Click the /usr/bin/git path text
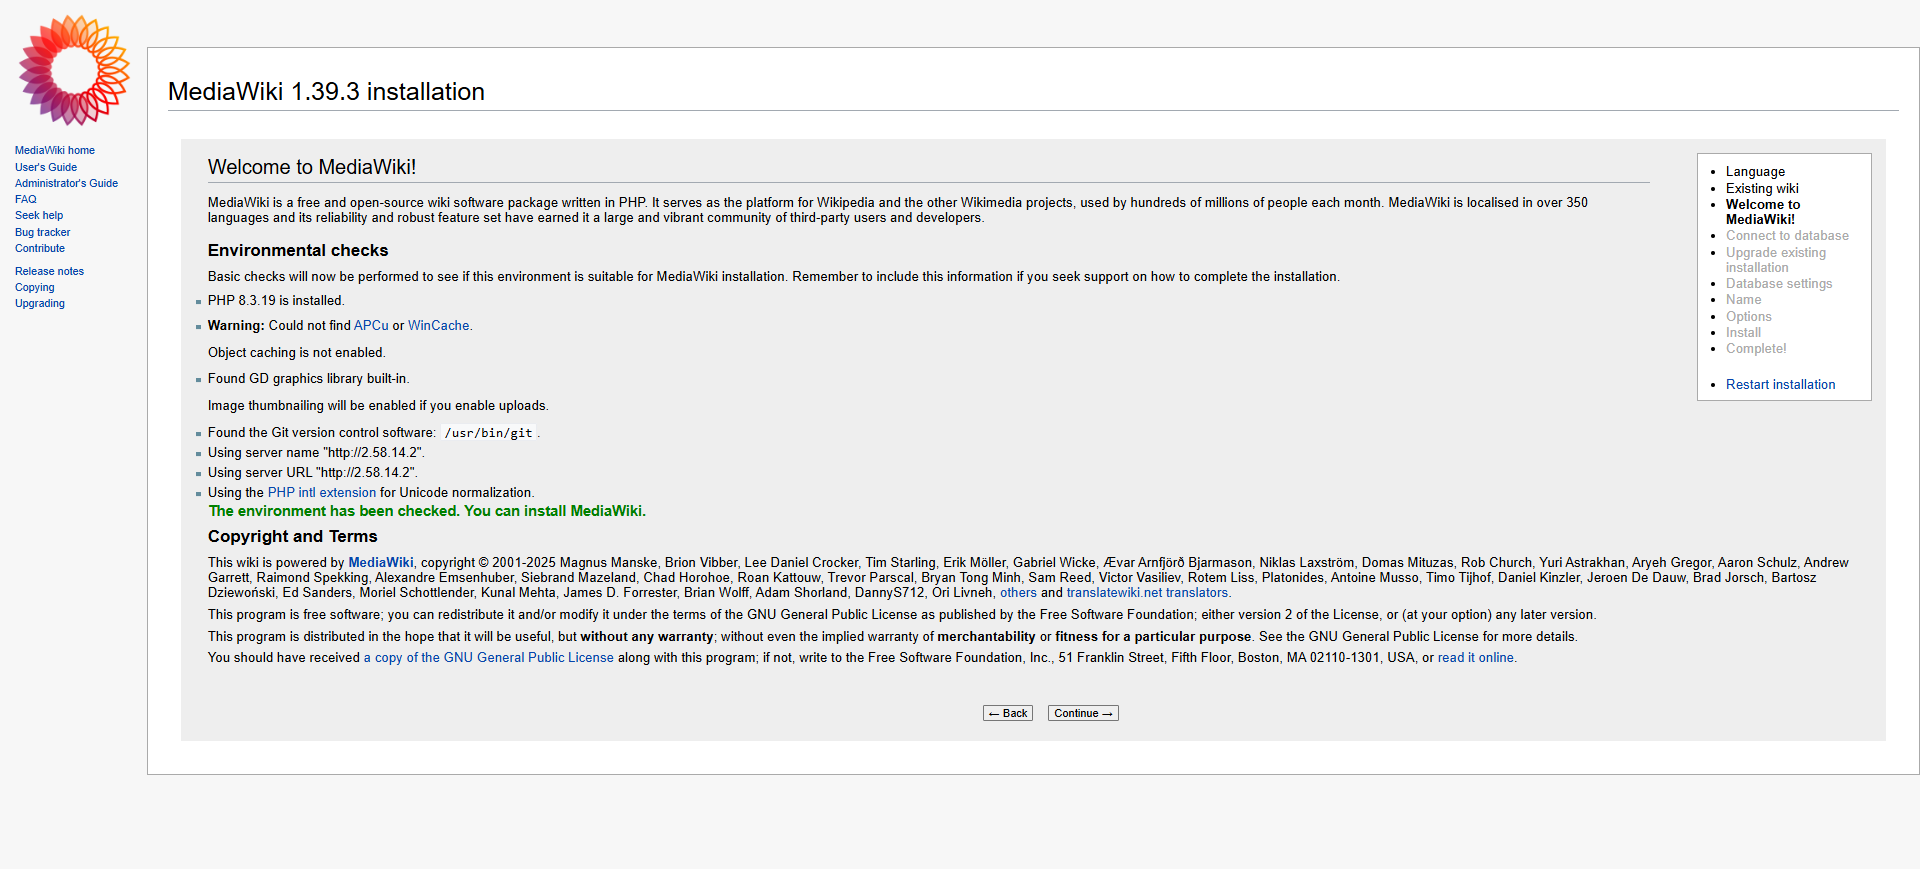The height and width of the screenshot is (869, 1920). (x=488, y=433)
